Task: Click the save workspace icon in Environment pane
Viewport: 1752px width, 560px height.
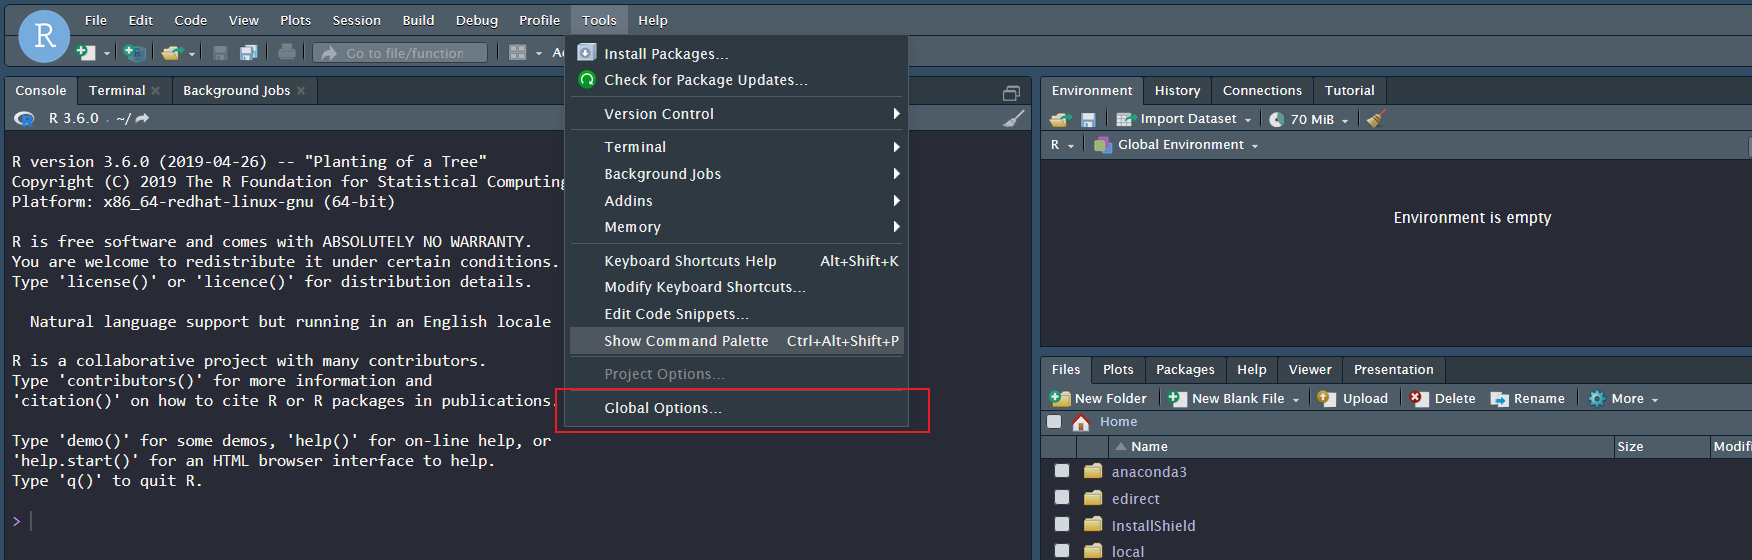Action: pyautogui.click(x=1088, y=119)
